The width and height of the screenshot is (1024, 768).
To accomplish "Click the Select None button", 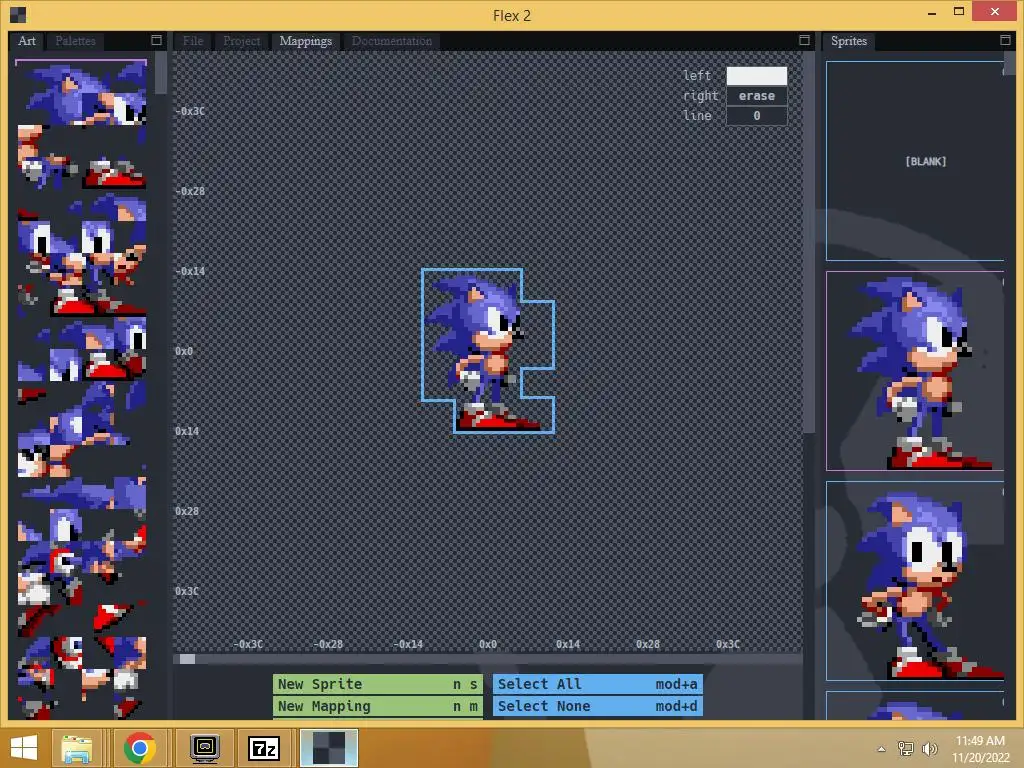I will tap(598, 706).
